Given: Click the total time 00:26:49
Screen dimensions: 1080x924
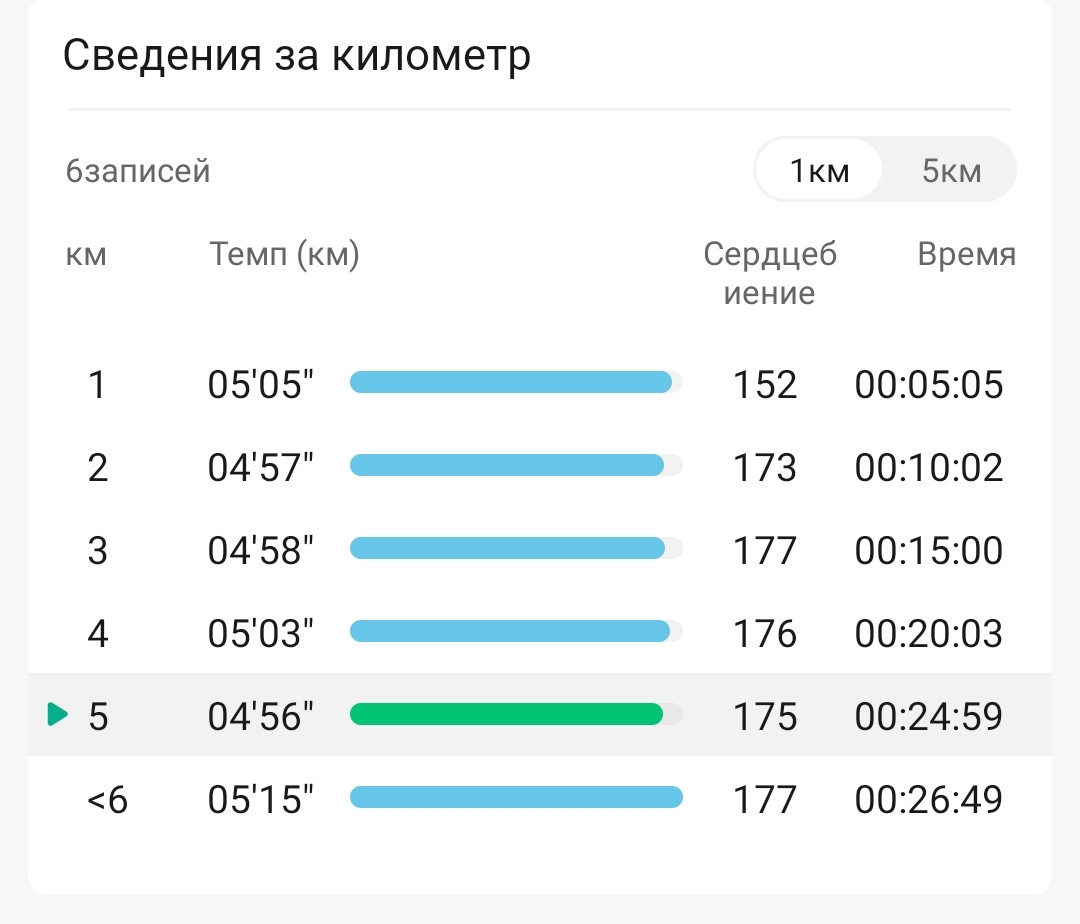Looking at the screenshot, I should point(928,799).
